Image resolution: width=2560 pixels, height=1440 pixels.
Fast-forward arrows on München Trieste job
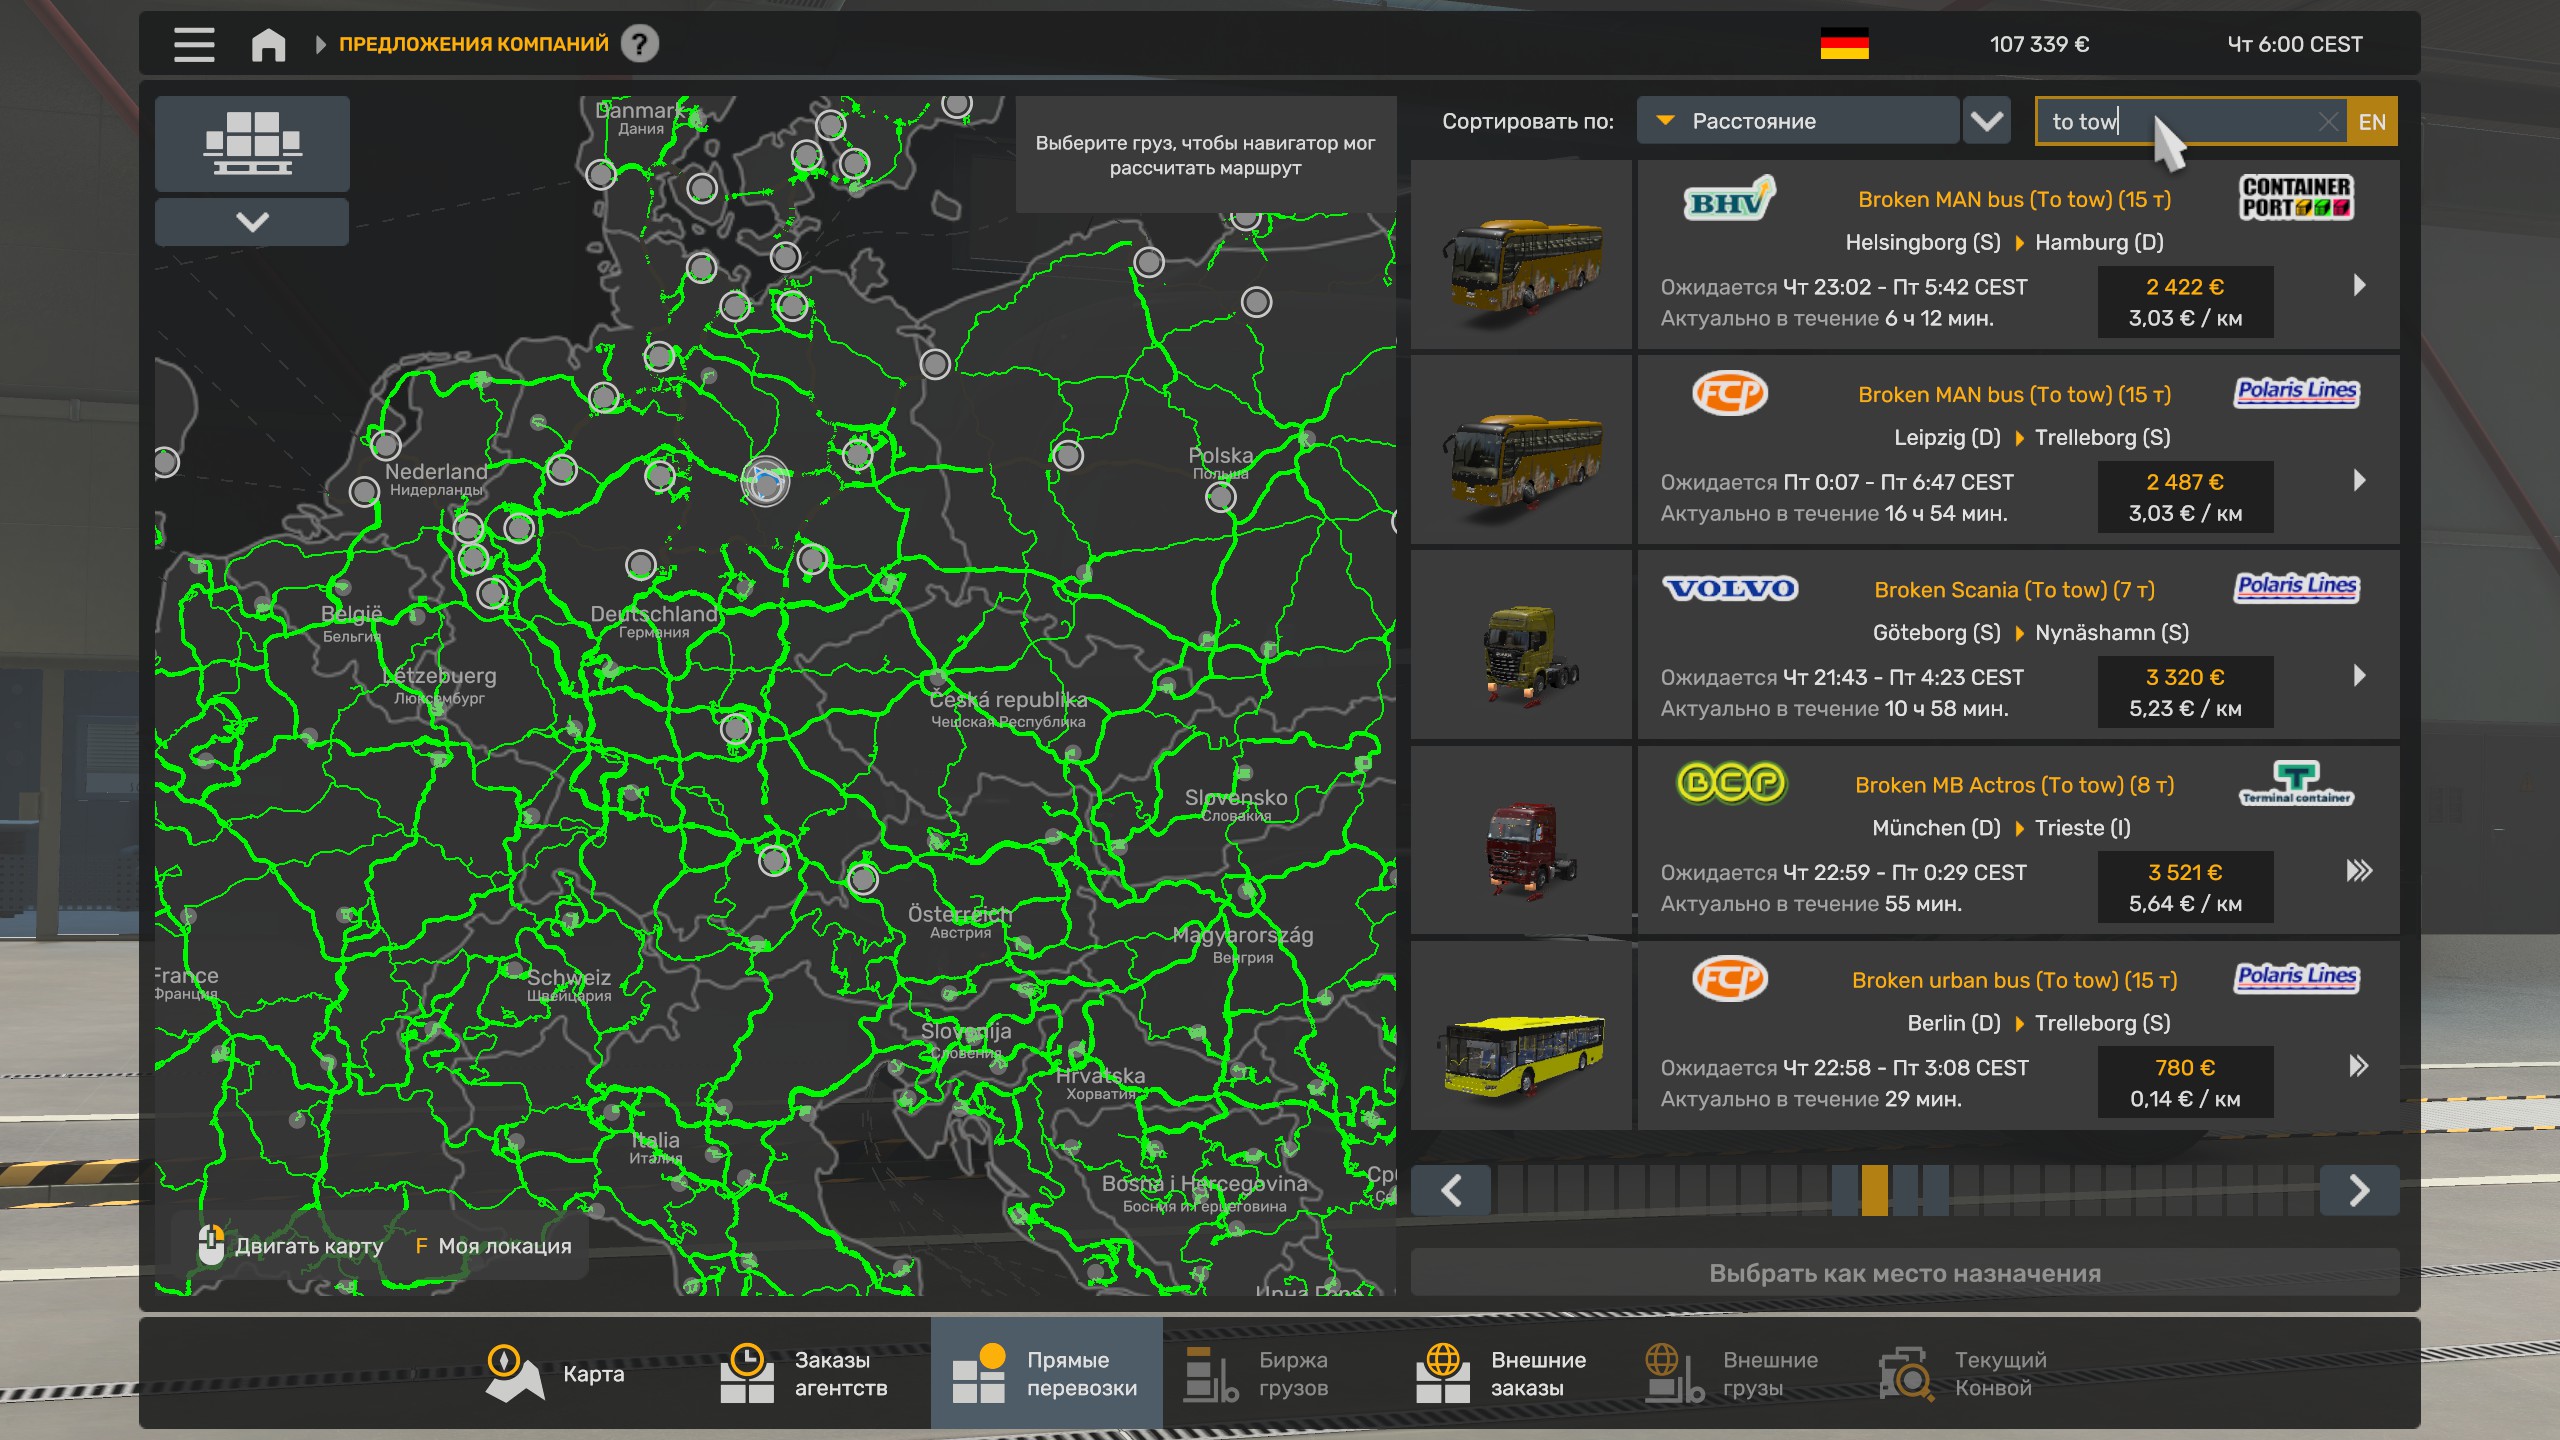pos(2359,870)
